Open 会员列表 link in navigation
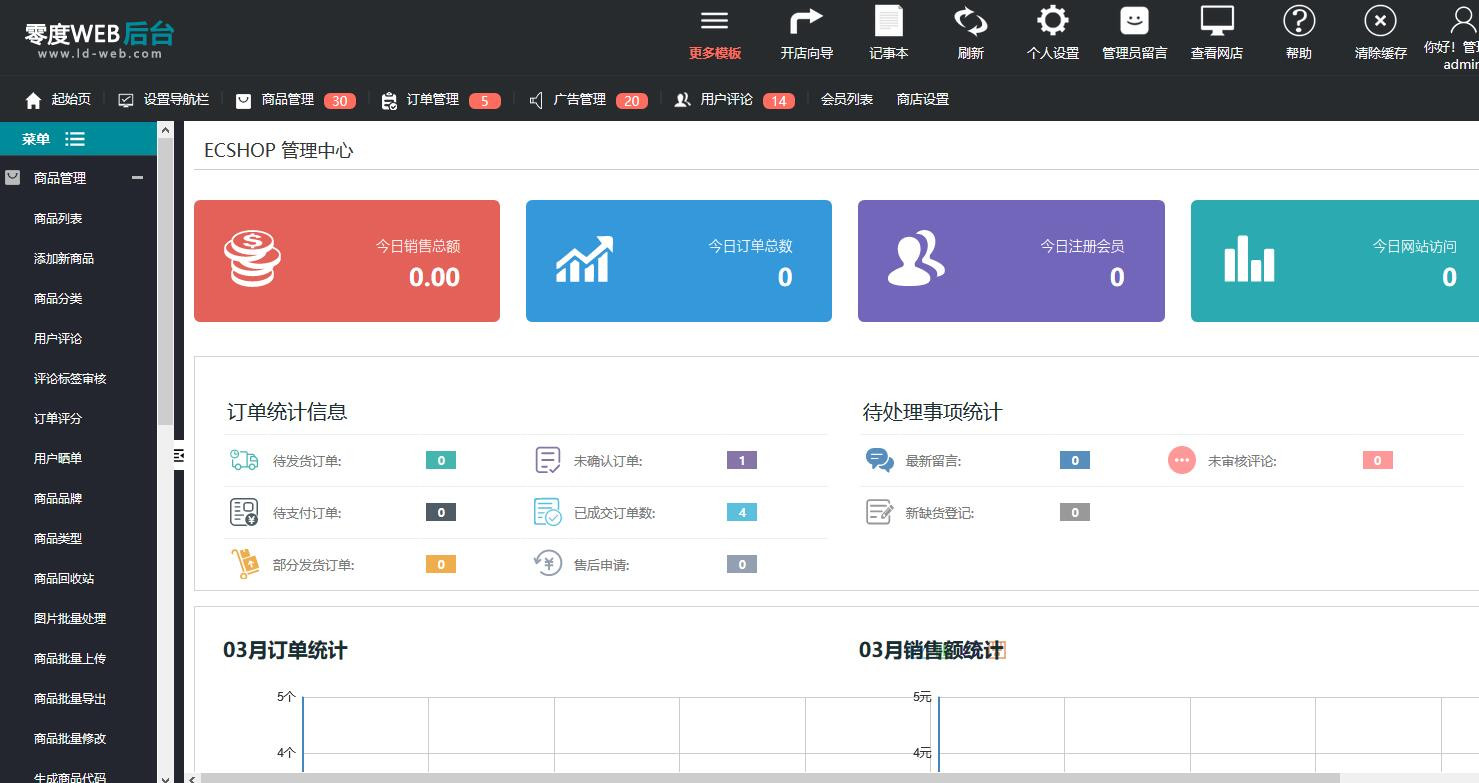 846,100
